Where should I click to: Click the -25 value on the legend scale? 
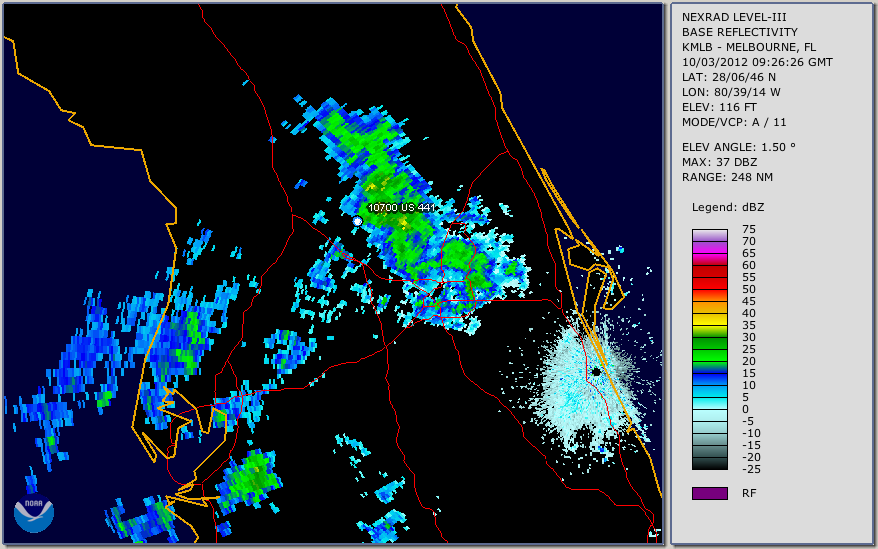(751, 469)
